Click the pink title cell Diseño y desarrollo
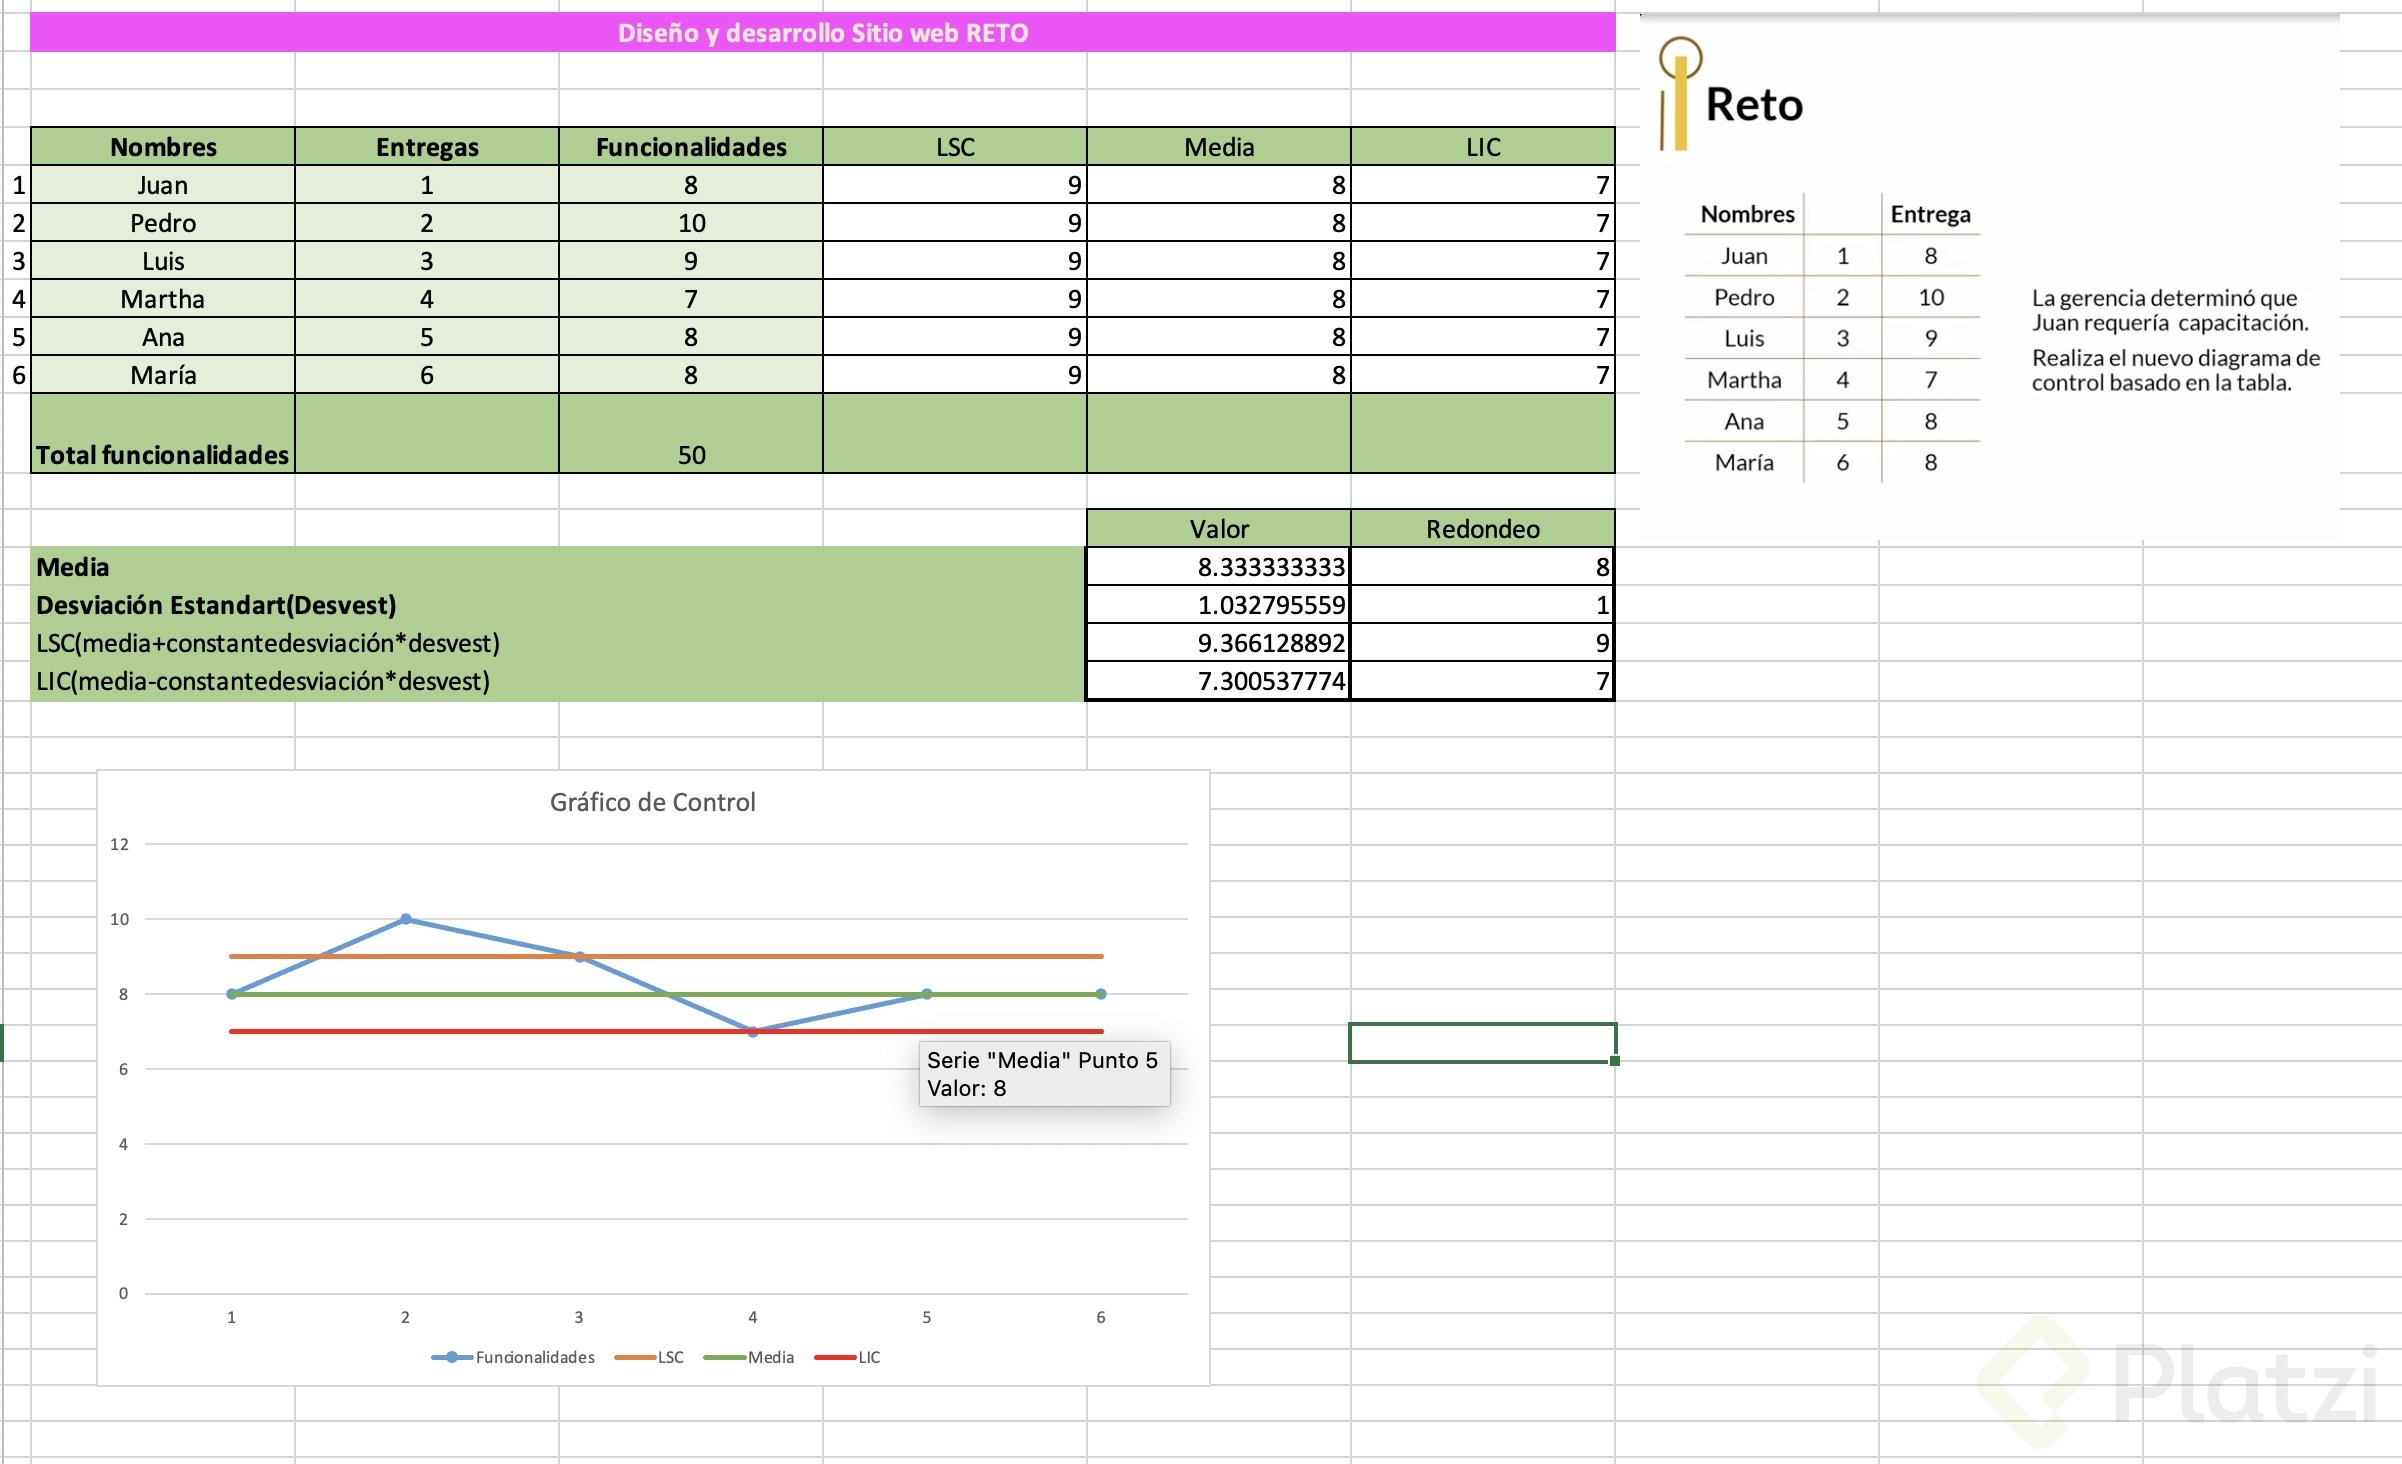This screenshot has width=2402, height=1464. pos(822,33)
